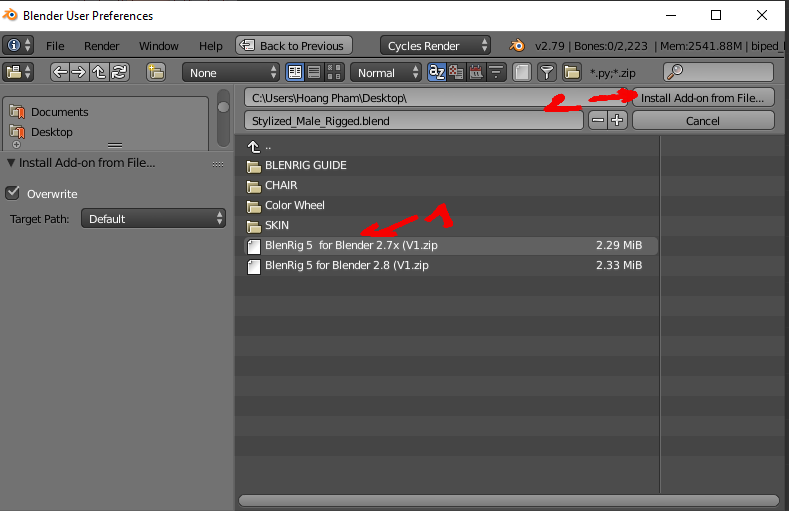Open the Info editor type selector
The image size is (789, 511).
[18, 45]
